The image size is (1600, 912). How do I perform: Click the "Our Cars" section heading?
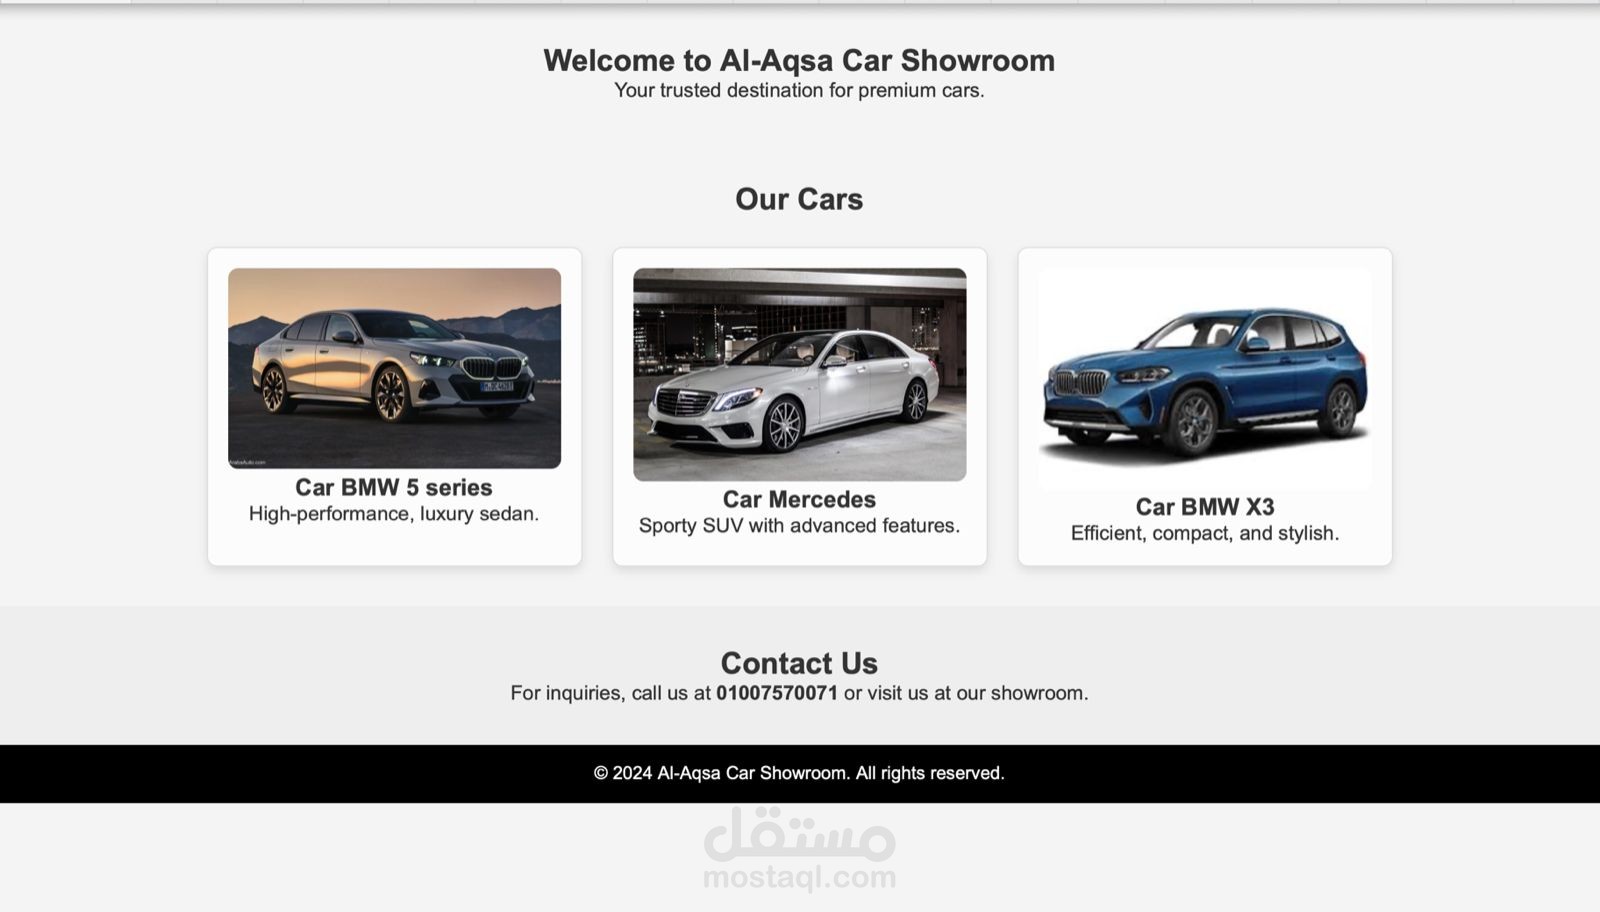coord(799,199)
